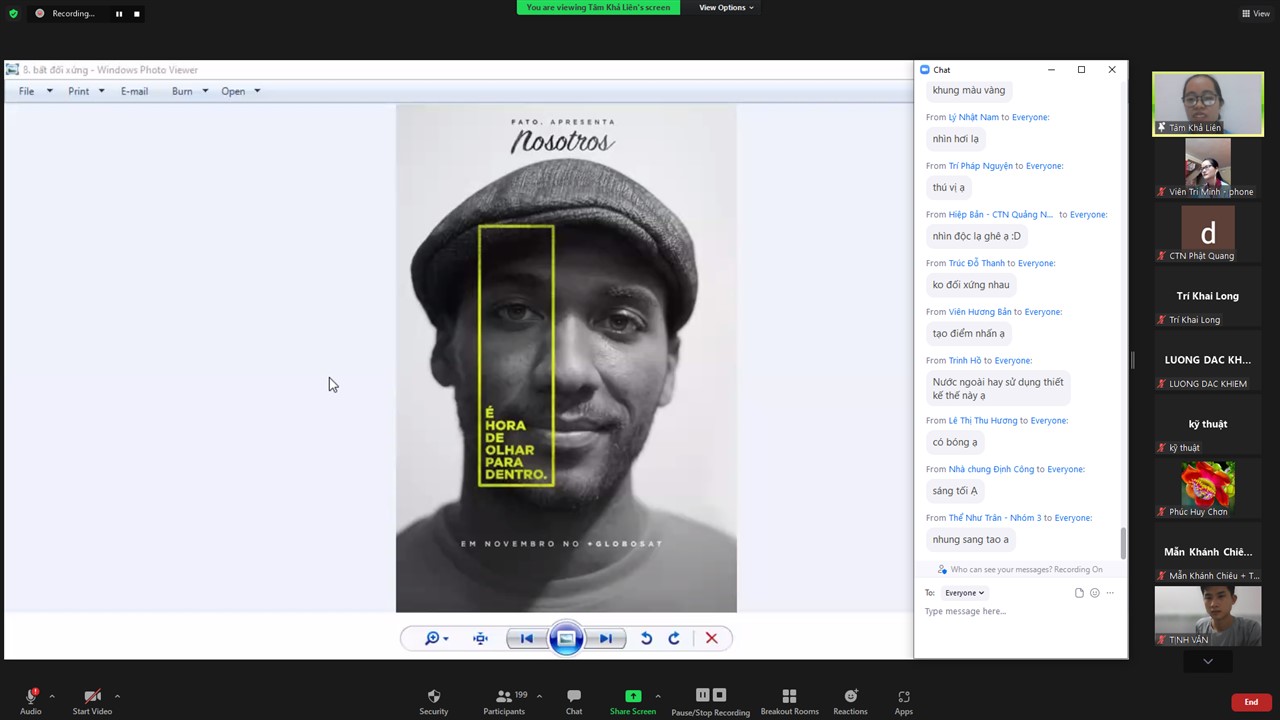This screenshot has height=720, width=1280.
Task: Click the red End meeting button
Action: click(1251, 702)
